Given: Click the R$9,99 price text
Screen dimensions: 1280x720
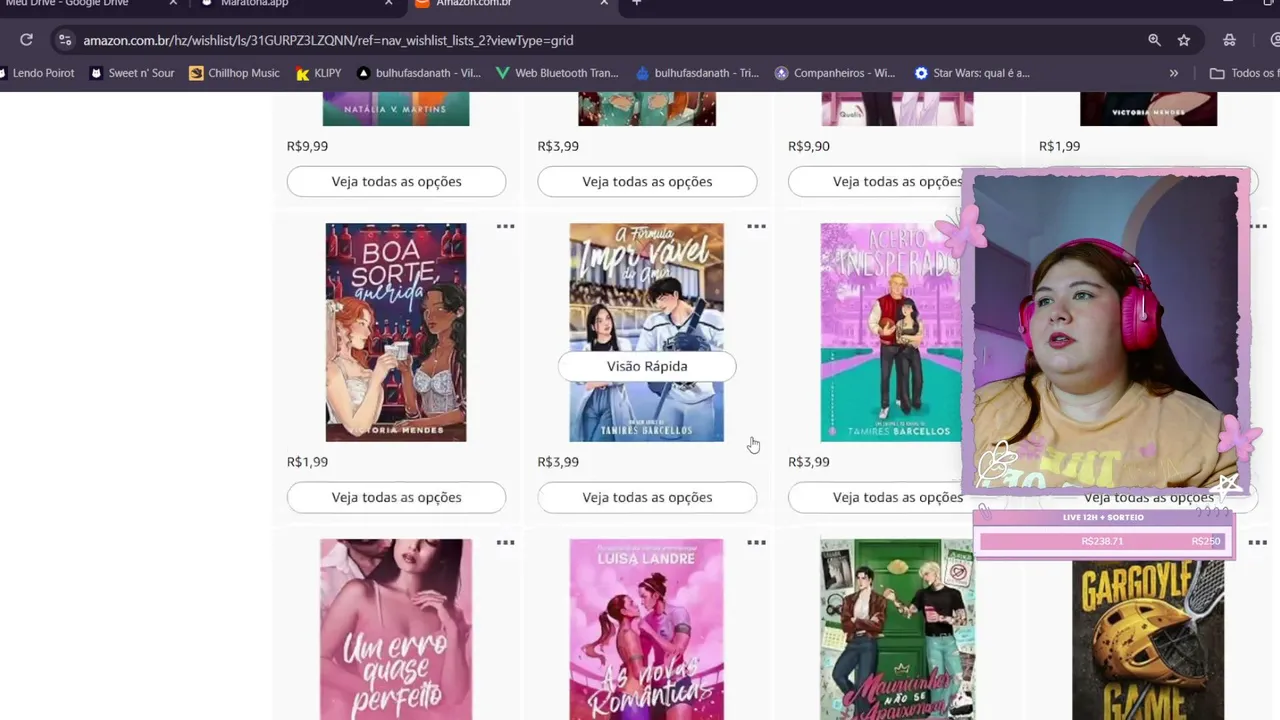Looking at the screenshot, I should [307, 146].
